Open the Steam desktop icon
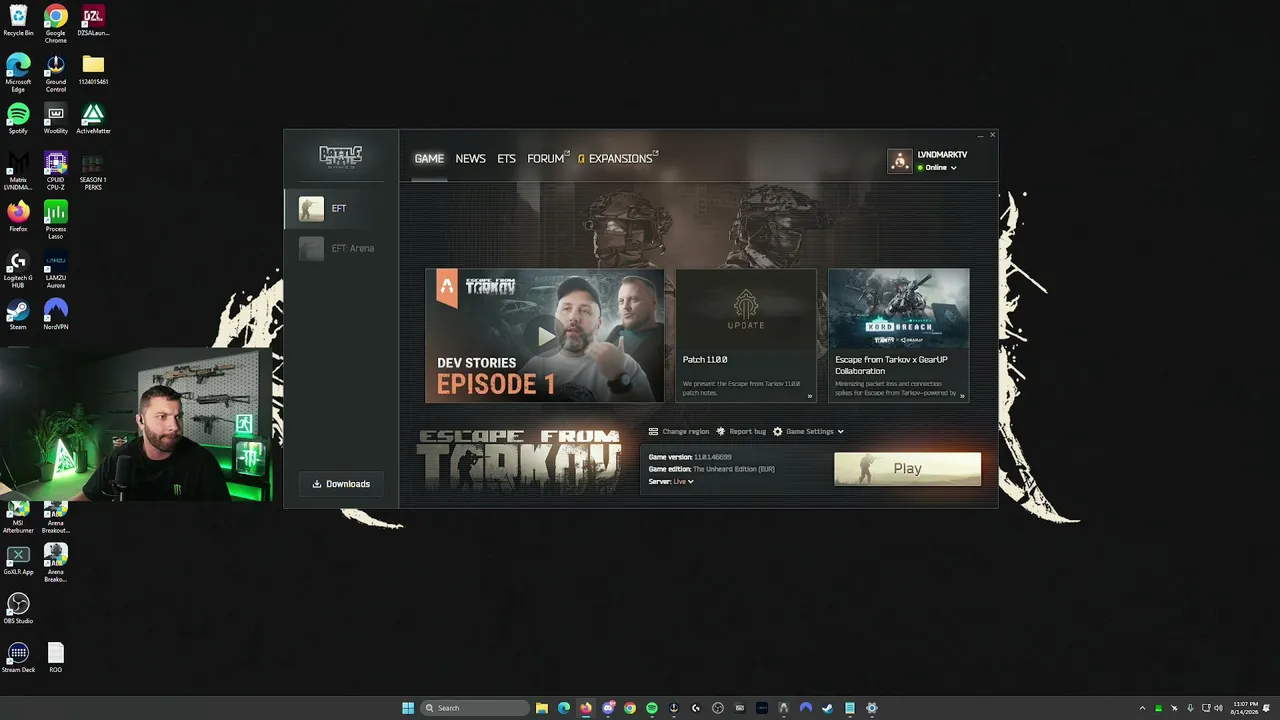Viewport: 1280px width, 720px height. click(x=18, y=315)
